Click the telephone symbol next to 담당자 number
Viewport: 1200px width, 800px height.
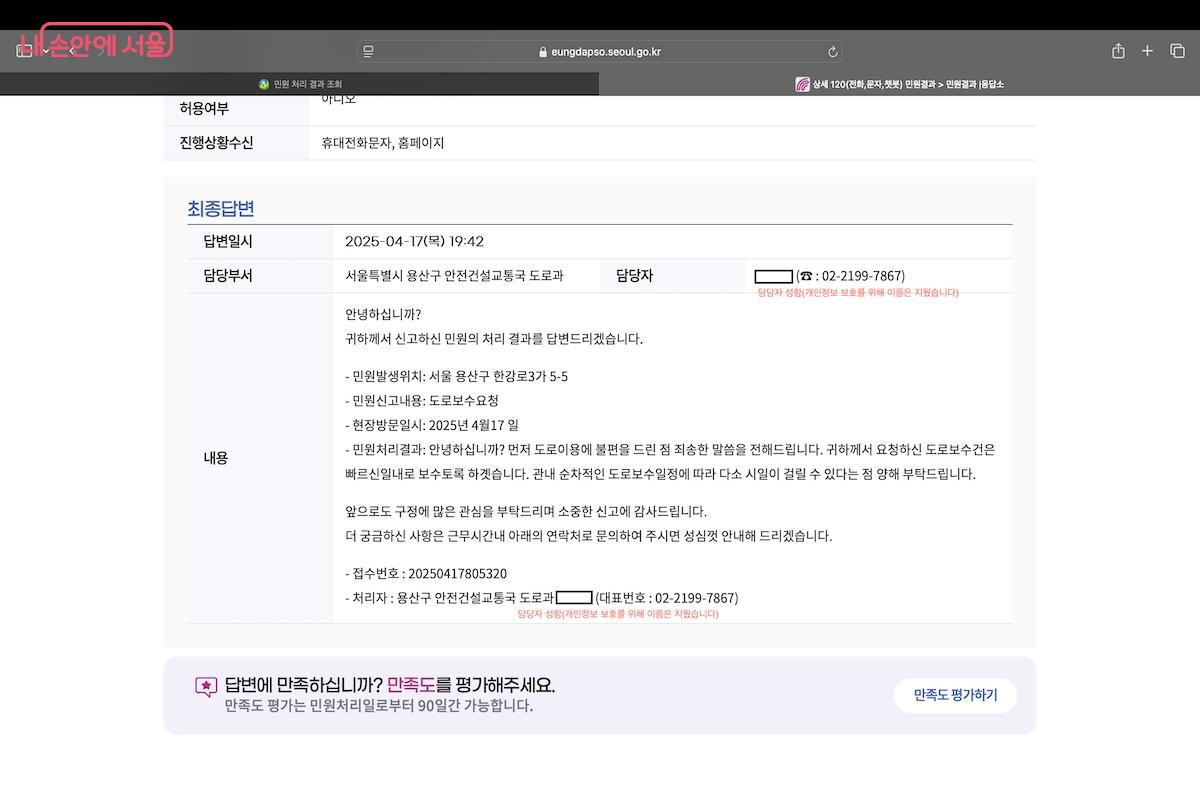tap(806, 275)
